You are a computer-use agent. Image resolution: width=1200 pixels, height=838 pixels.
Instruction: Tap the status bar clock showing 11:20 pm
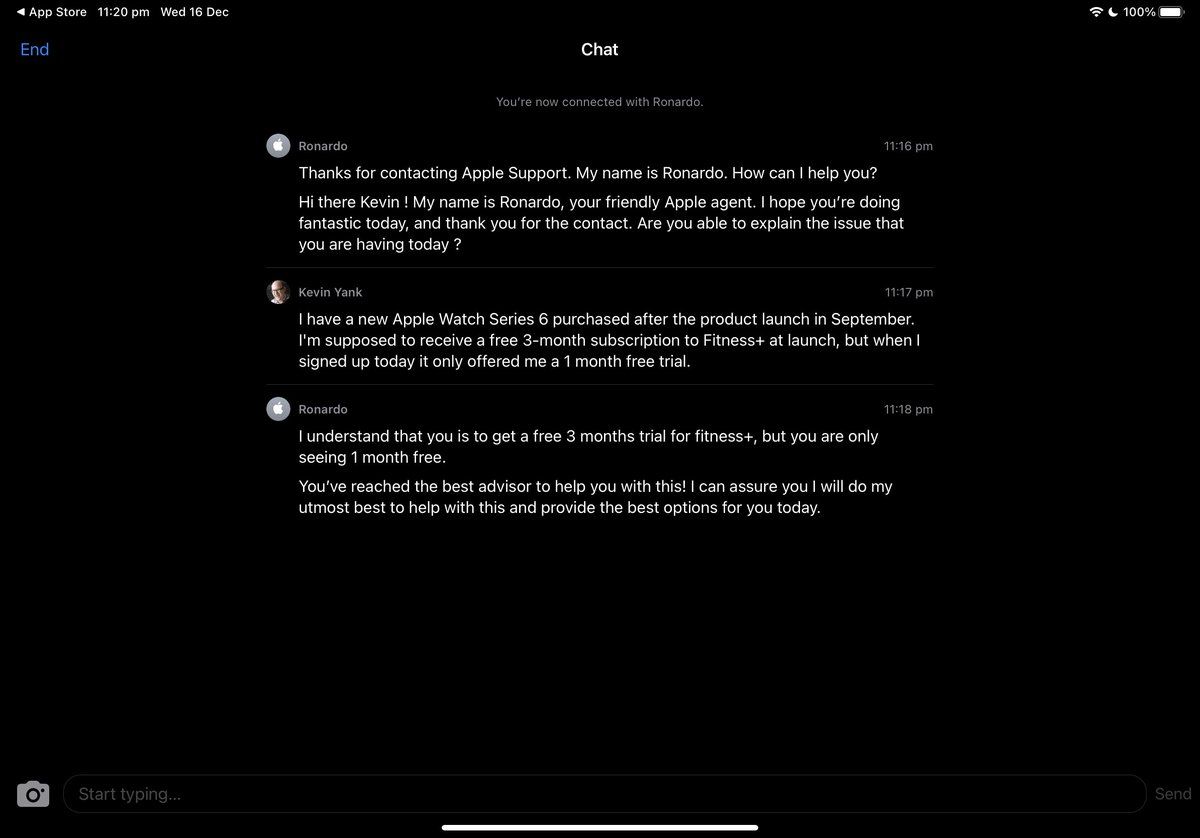coord(124,12)
